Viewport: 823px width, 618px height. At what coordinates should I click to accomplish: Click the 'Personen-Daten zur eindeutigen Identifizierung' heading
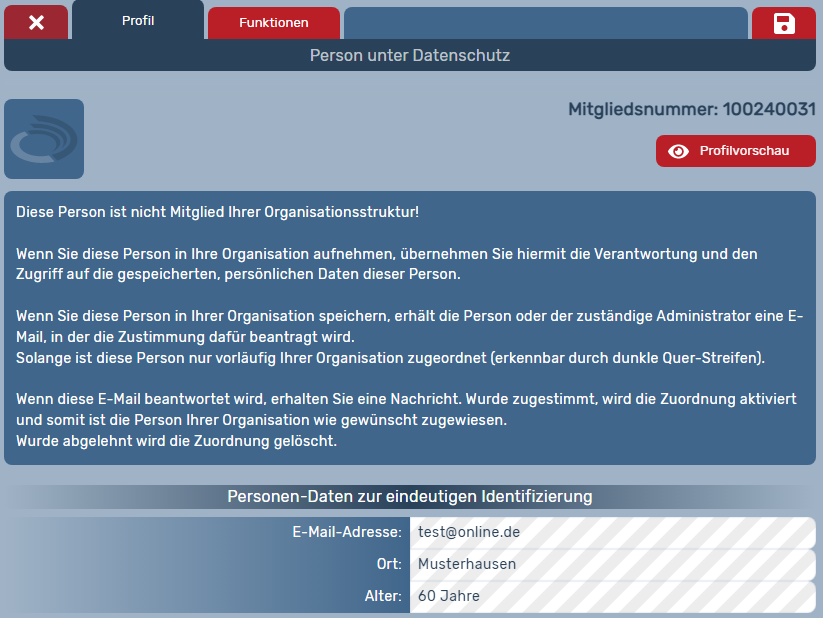coord(410,496)
